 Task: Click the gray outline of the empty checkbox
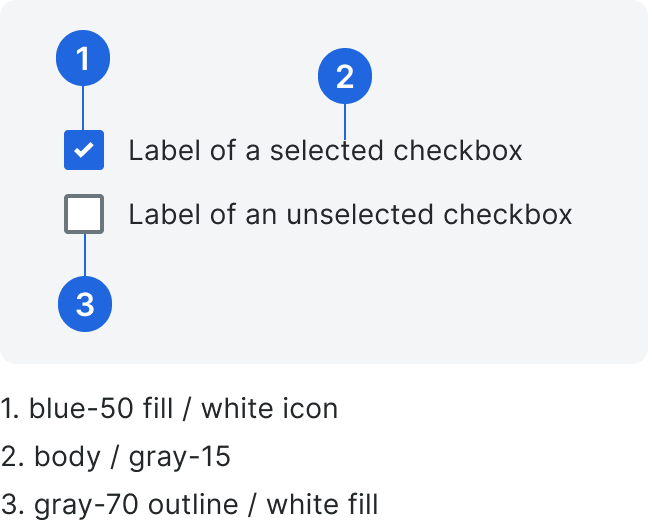66,214
